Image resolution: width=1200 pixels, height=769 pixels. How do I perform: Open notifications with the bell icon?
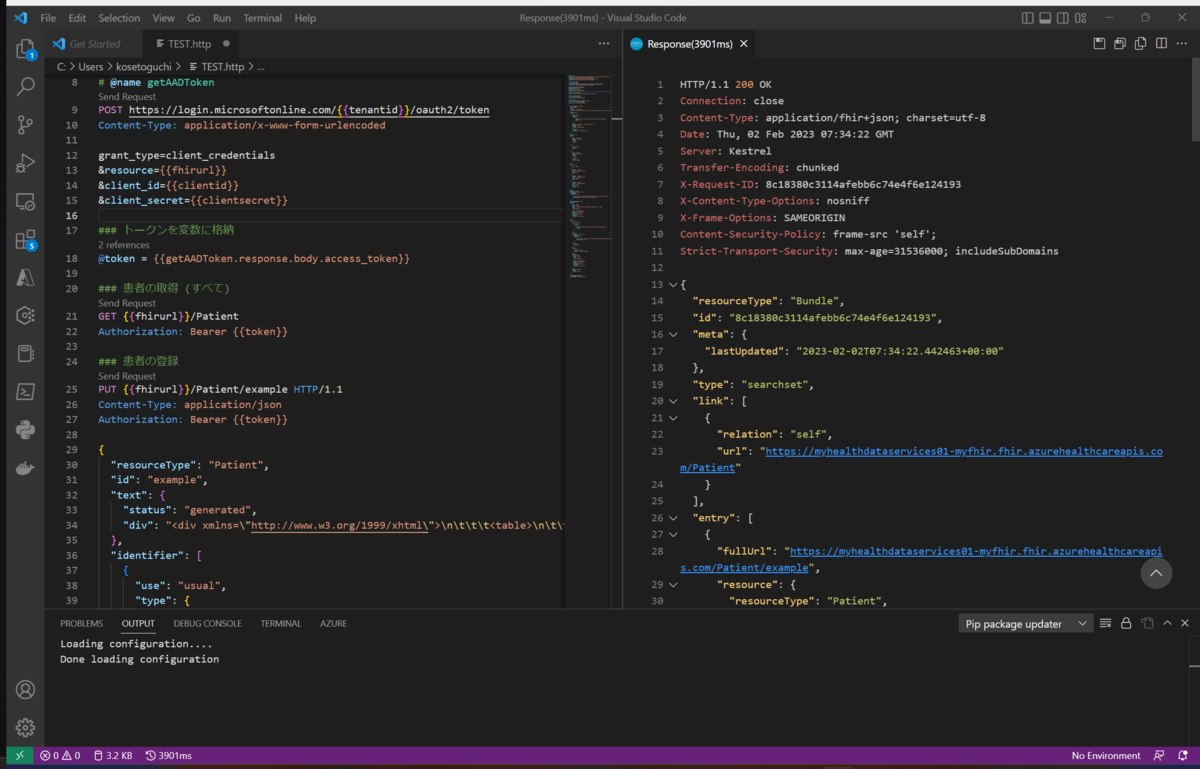point(1184,755)
